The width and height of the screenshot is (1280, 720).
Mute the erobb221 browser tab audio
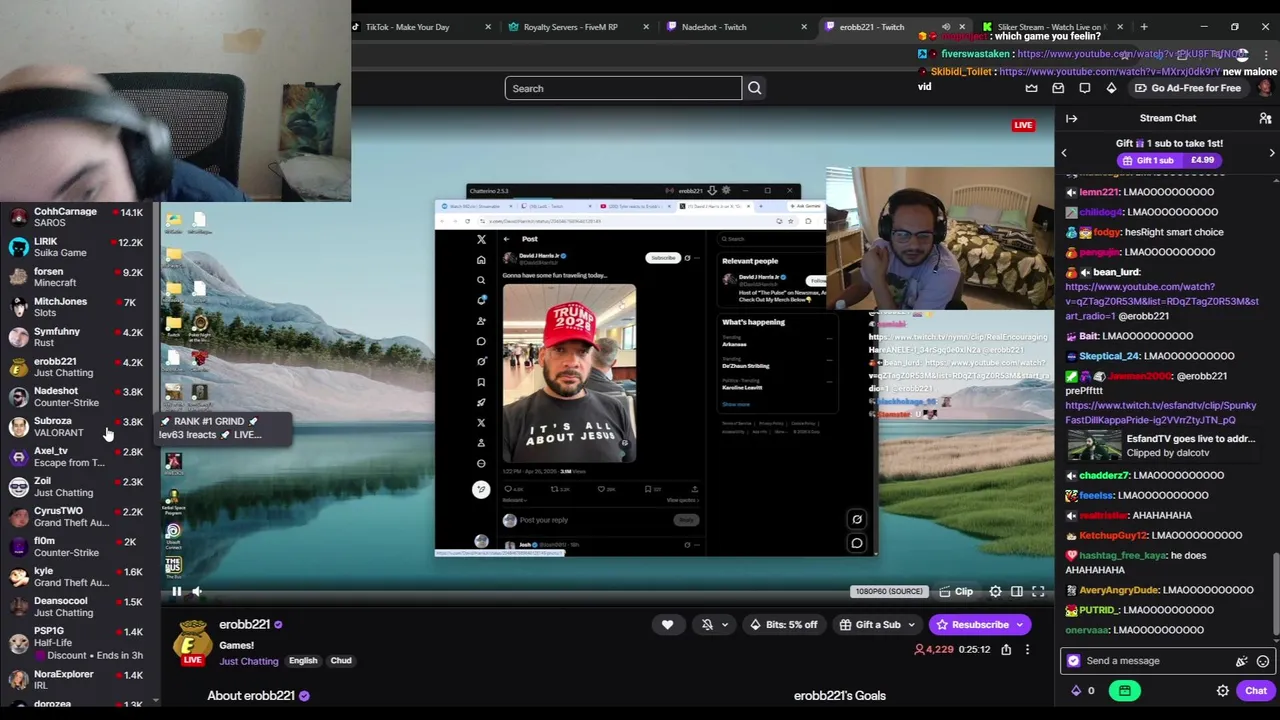pyautogui.click(x=945, y=27)
